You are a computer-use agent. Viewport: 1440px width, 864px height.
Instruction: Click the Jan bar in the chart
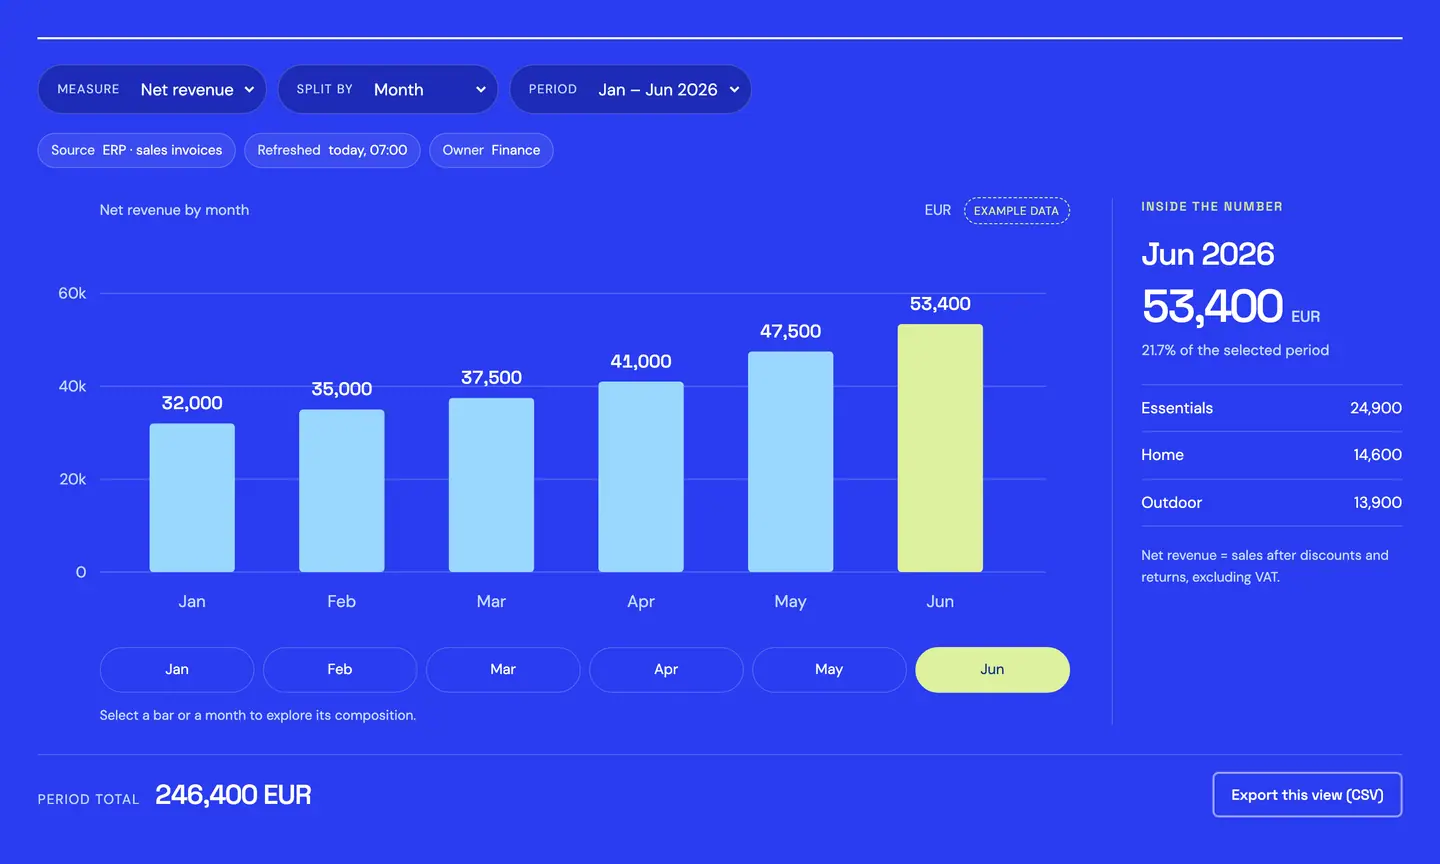[x=192, y=498]
